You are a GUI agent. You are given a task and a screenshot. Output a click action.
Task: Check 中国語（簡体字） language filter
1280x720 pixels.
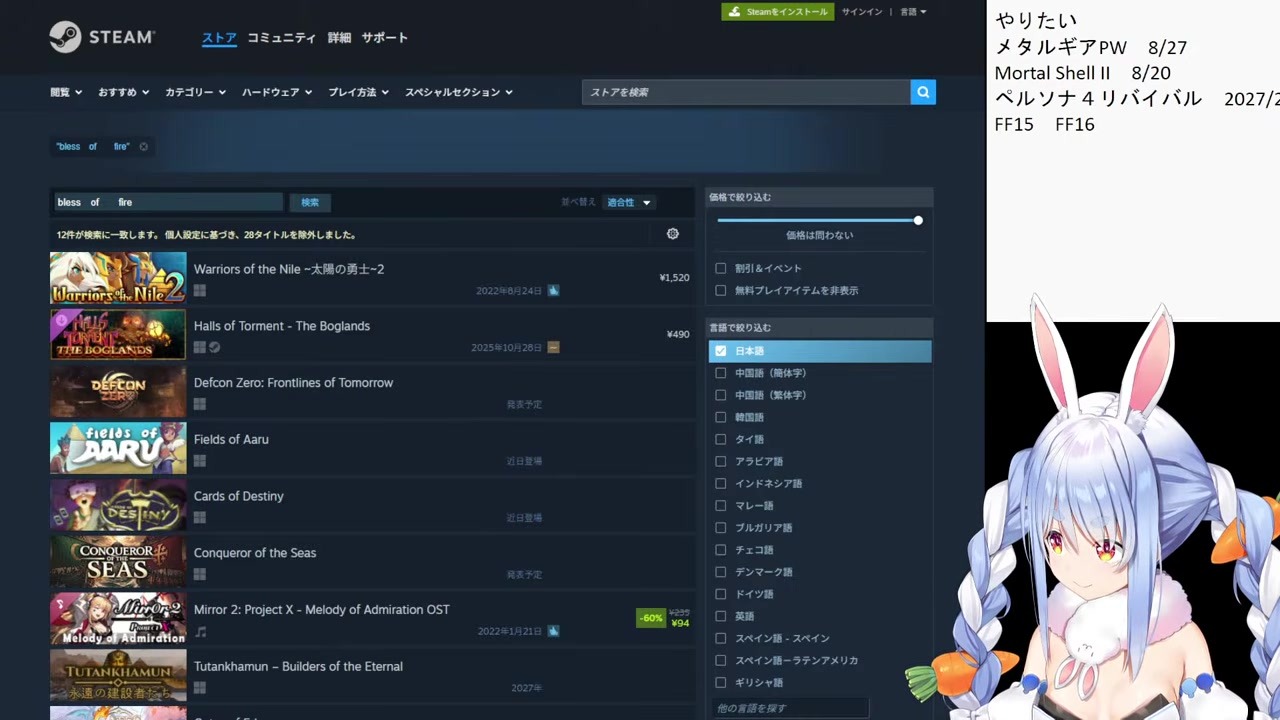point(720,373)
